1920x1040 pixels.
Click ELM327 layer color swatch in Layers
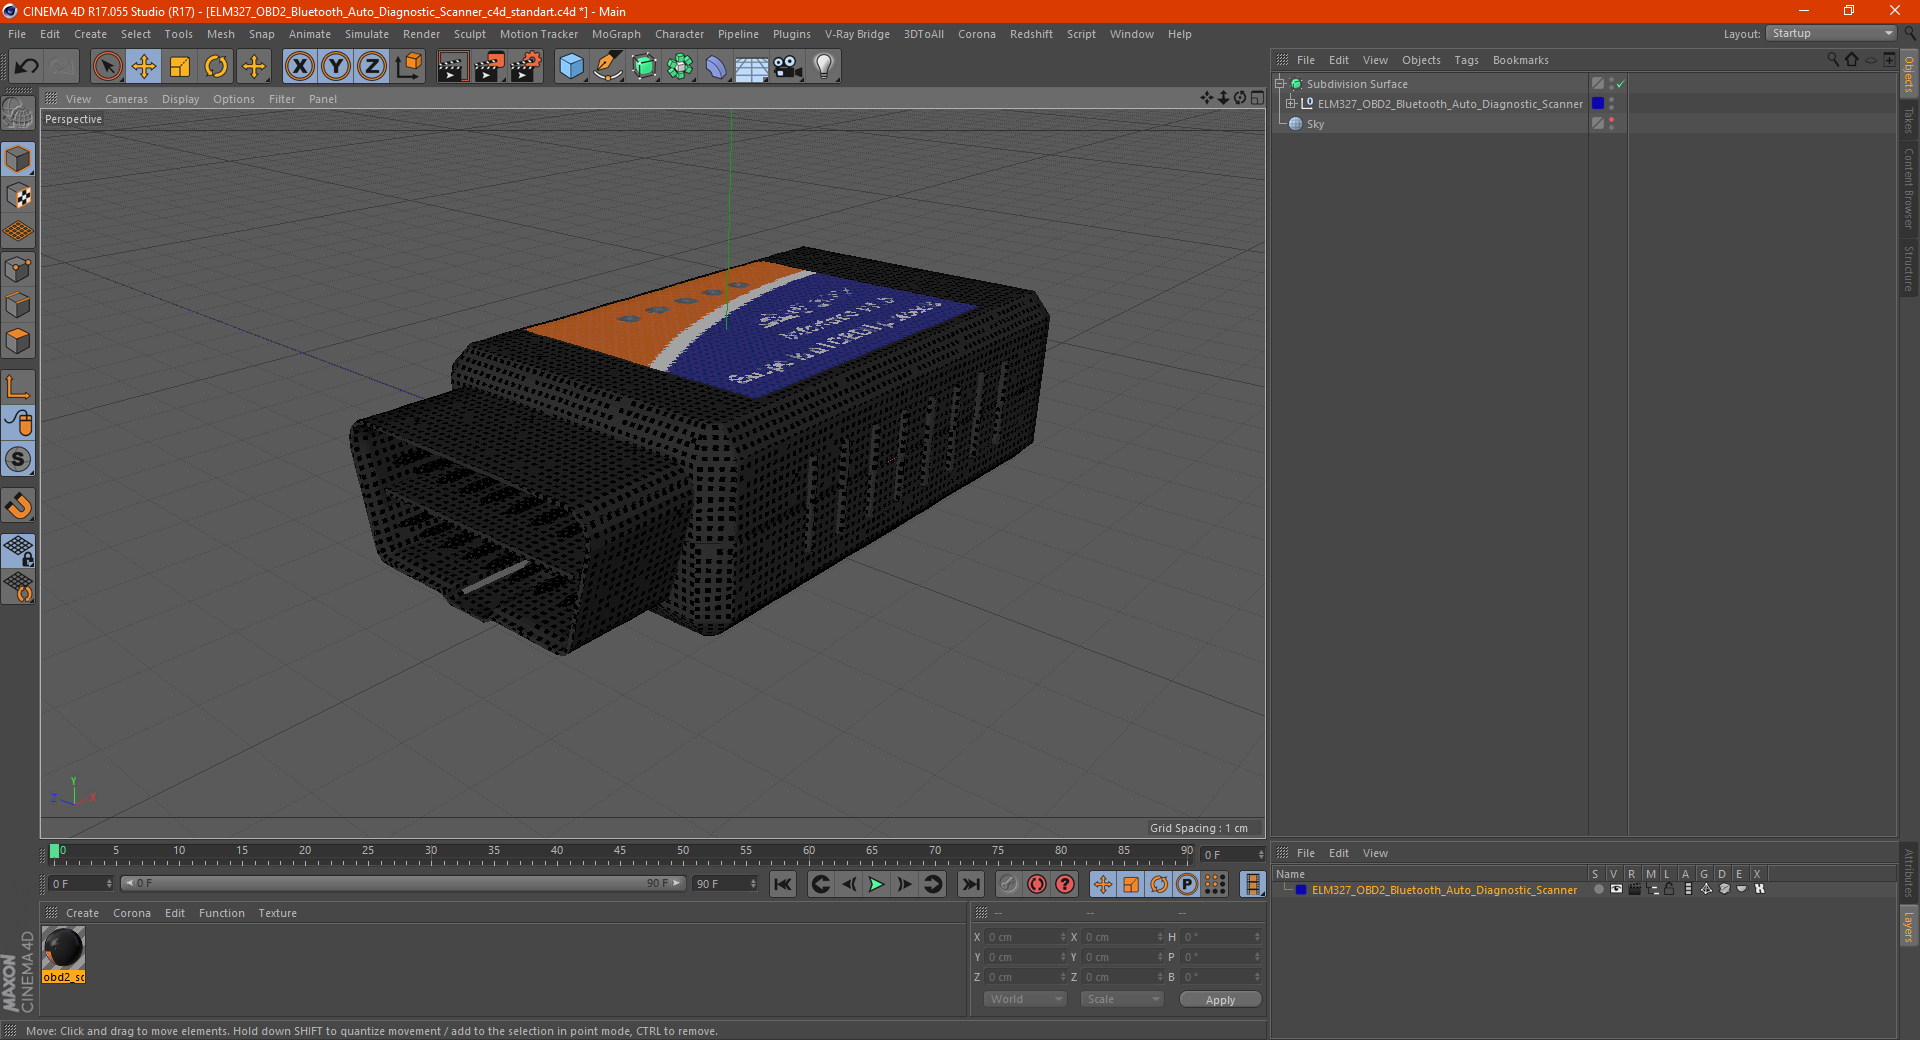click(1301, 890)
